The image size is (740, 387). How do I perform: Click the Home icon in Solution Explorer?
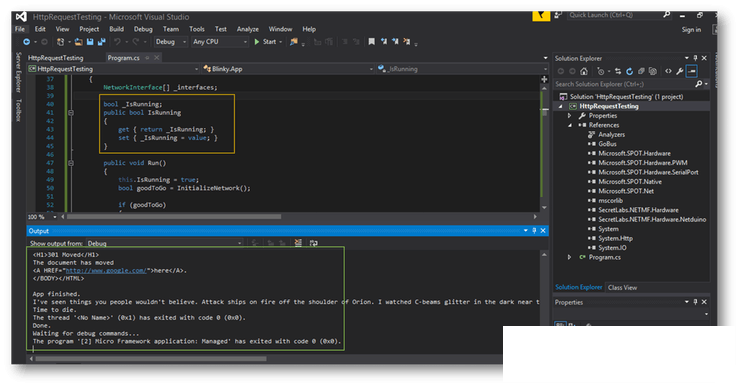(584, 71)
